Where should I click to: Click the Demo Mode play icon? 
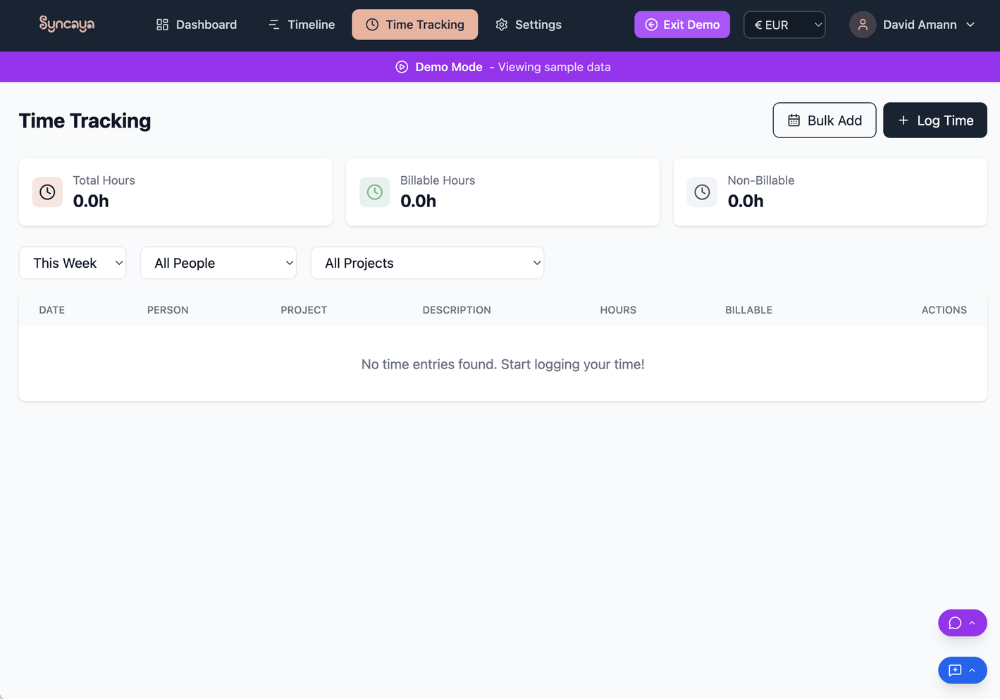(402, 67)
